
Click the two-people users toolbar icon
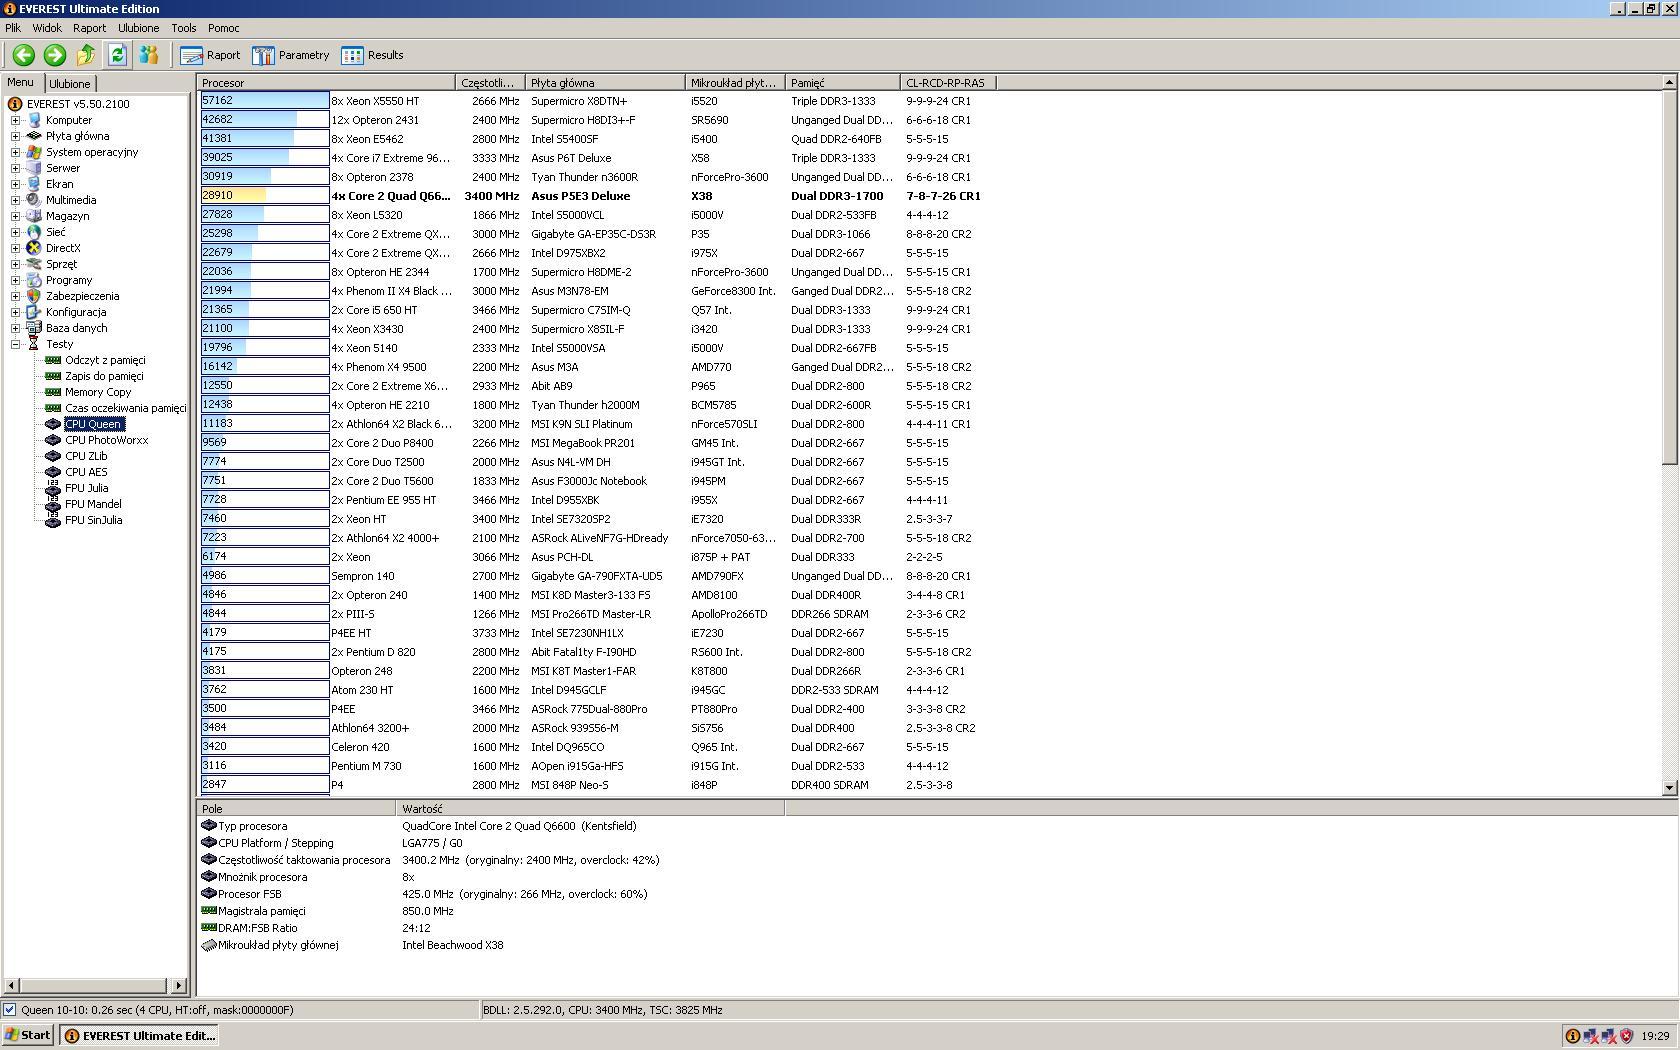(x=149, y=55)
